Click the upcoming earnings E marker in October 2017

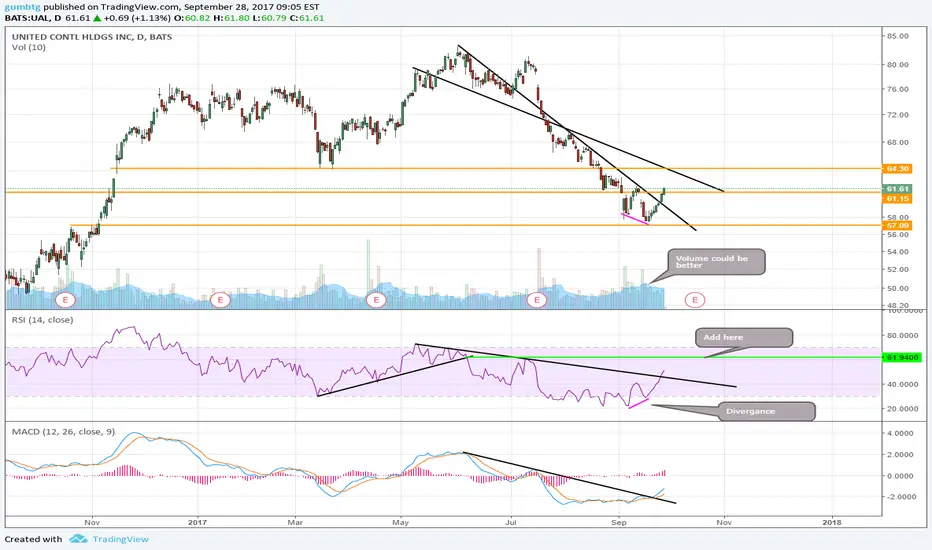(695, 300)
